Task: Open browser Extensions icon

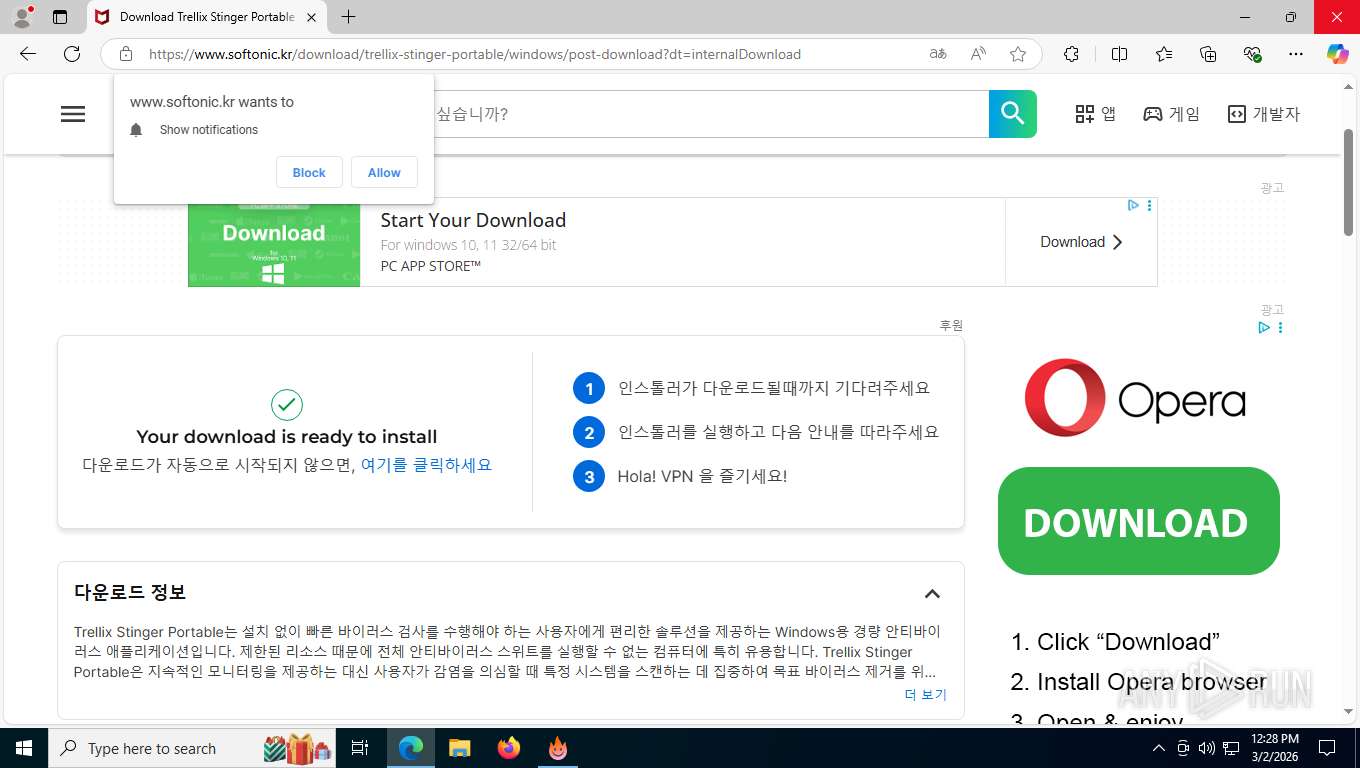Action: point(1071,54)
